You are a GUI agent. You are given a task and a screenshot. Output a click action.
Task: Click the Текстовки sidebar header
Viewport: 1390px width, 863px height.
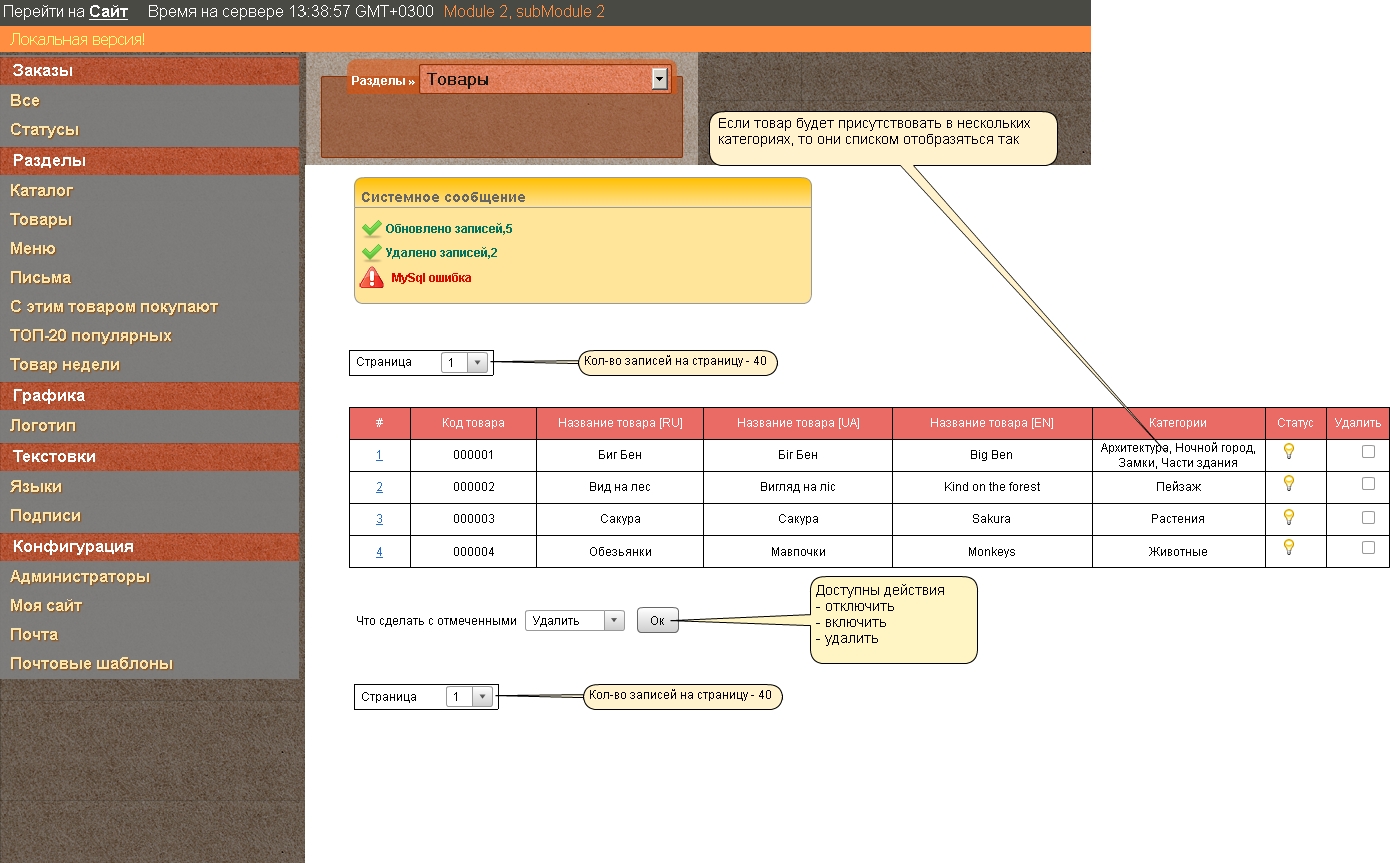tap(150, 457)
